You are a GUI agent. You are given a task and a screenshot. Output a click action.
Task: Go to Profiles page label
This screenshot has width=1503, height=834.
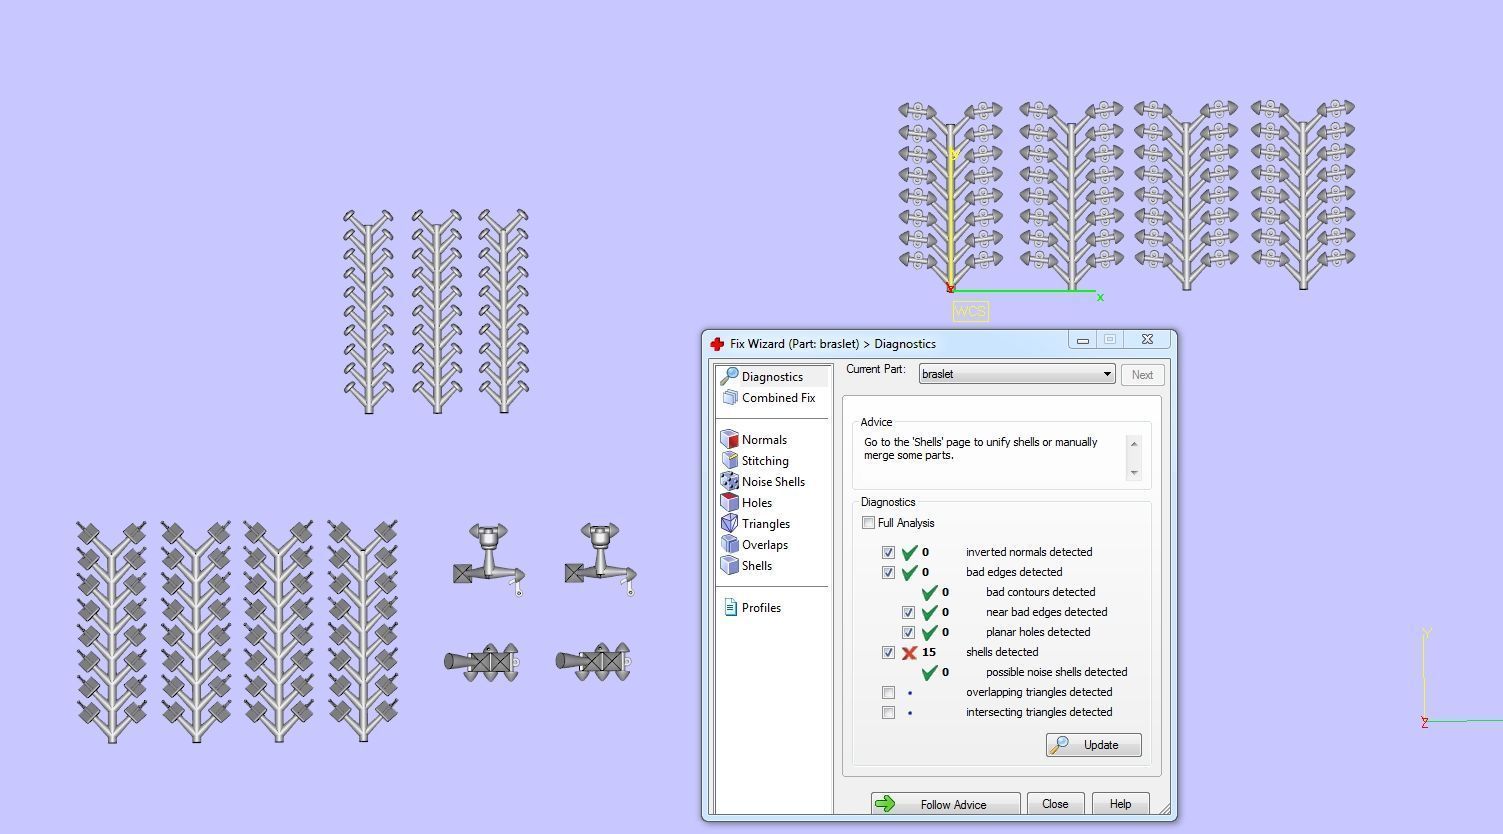(x=761, y=608)
